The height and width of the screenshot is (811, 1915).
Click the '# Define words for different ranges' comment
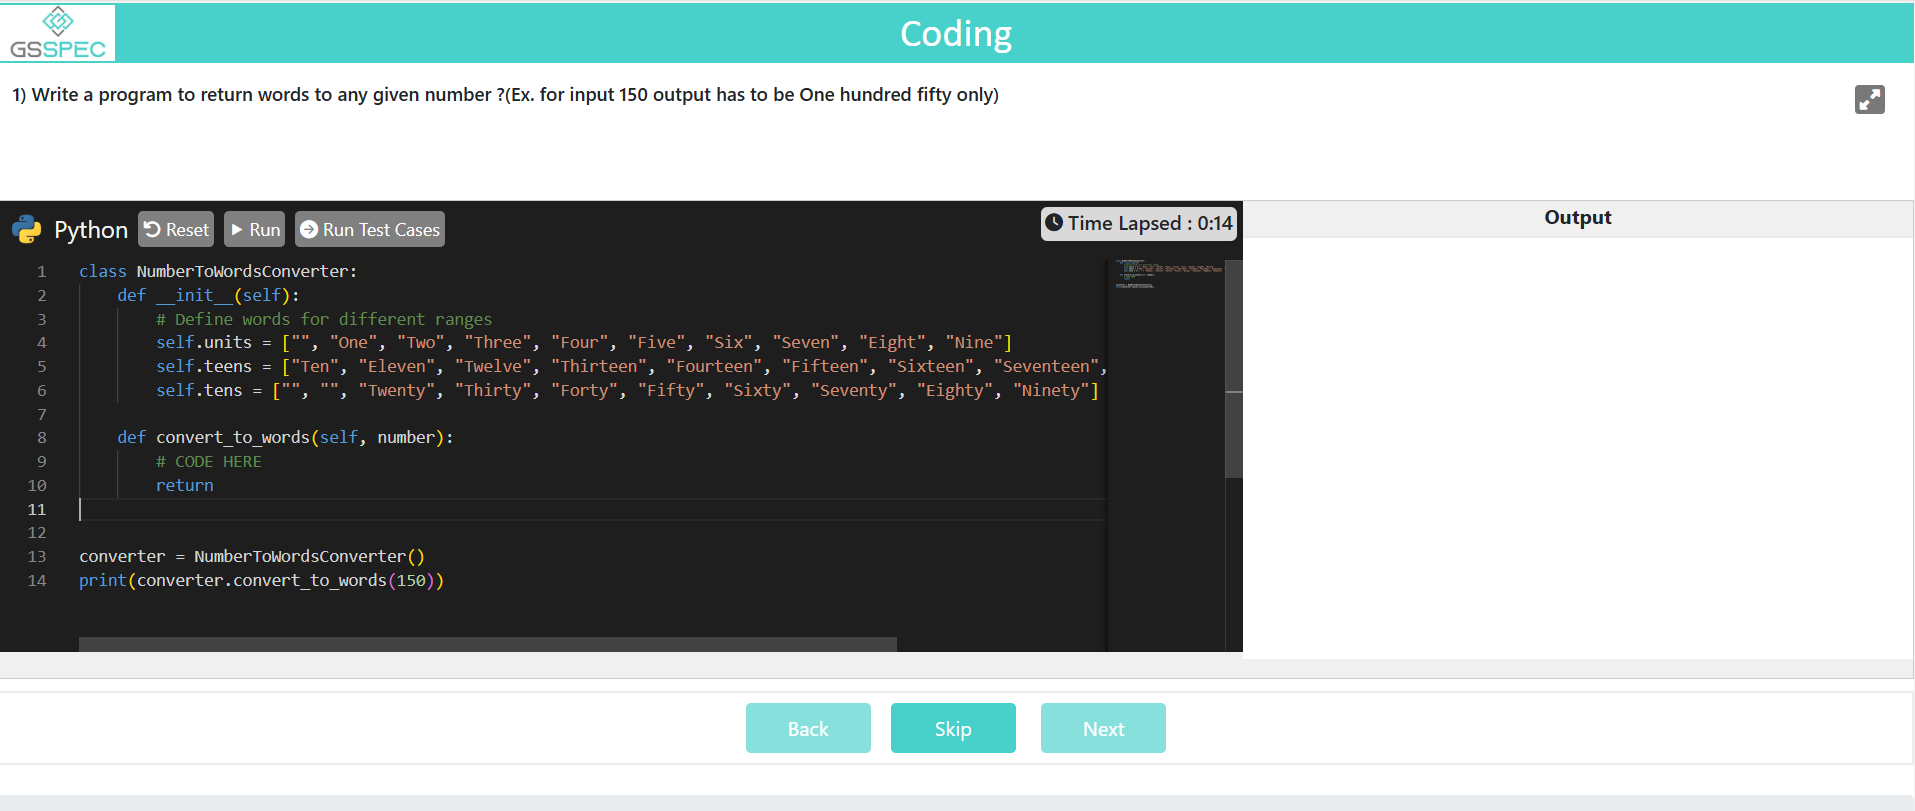(324, 319)
